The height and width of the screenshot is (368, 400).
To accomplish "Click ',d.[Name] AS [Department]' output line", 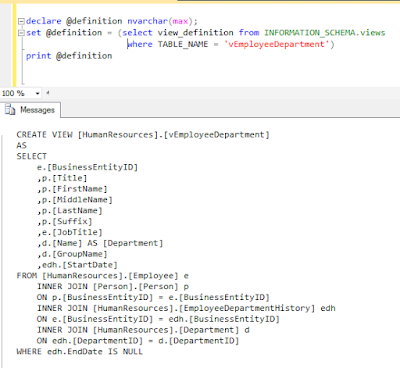I will [100, 243].
